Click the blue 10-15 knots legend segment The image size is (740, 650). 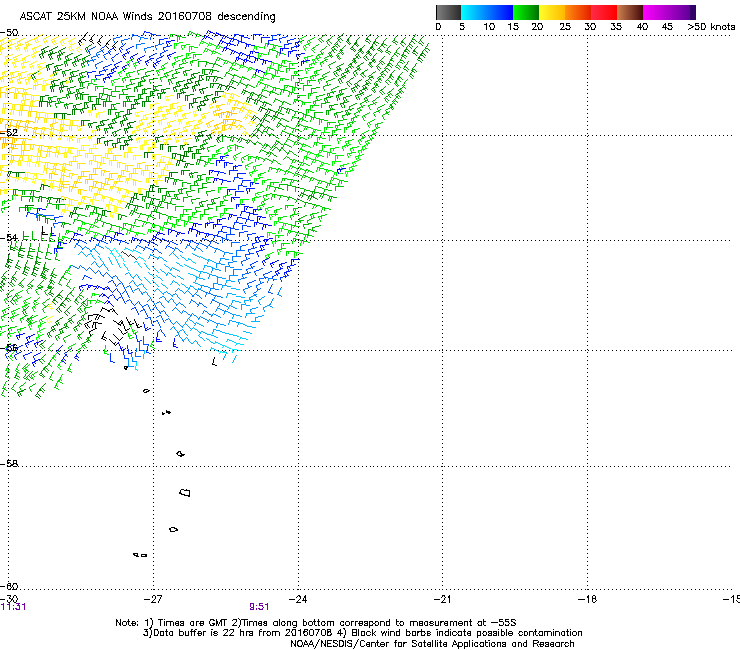[500, 12]
